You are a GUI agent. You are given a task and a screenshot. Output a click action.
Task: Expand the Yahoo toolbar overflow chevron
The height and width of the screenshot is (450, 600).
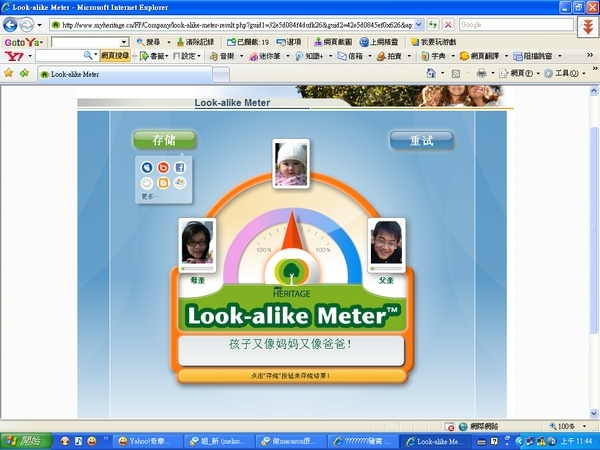point(590,55)
